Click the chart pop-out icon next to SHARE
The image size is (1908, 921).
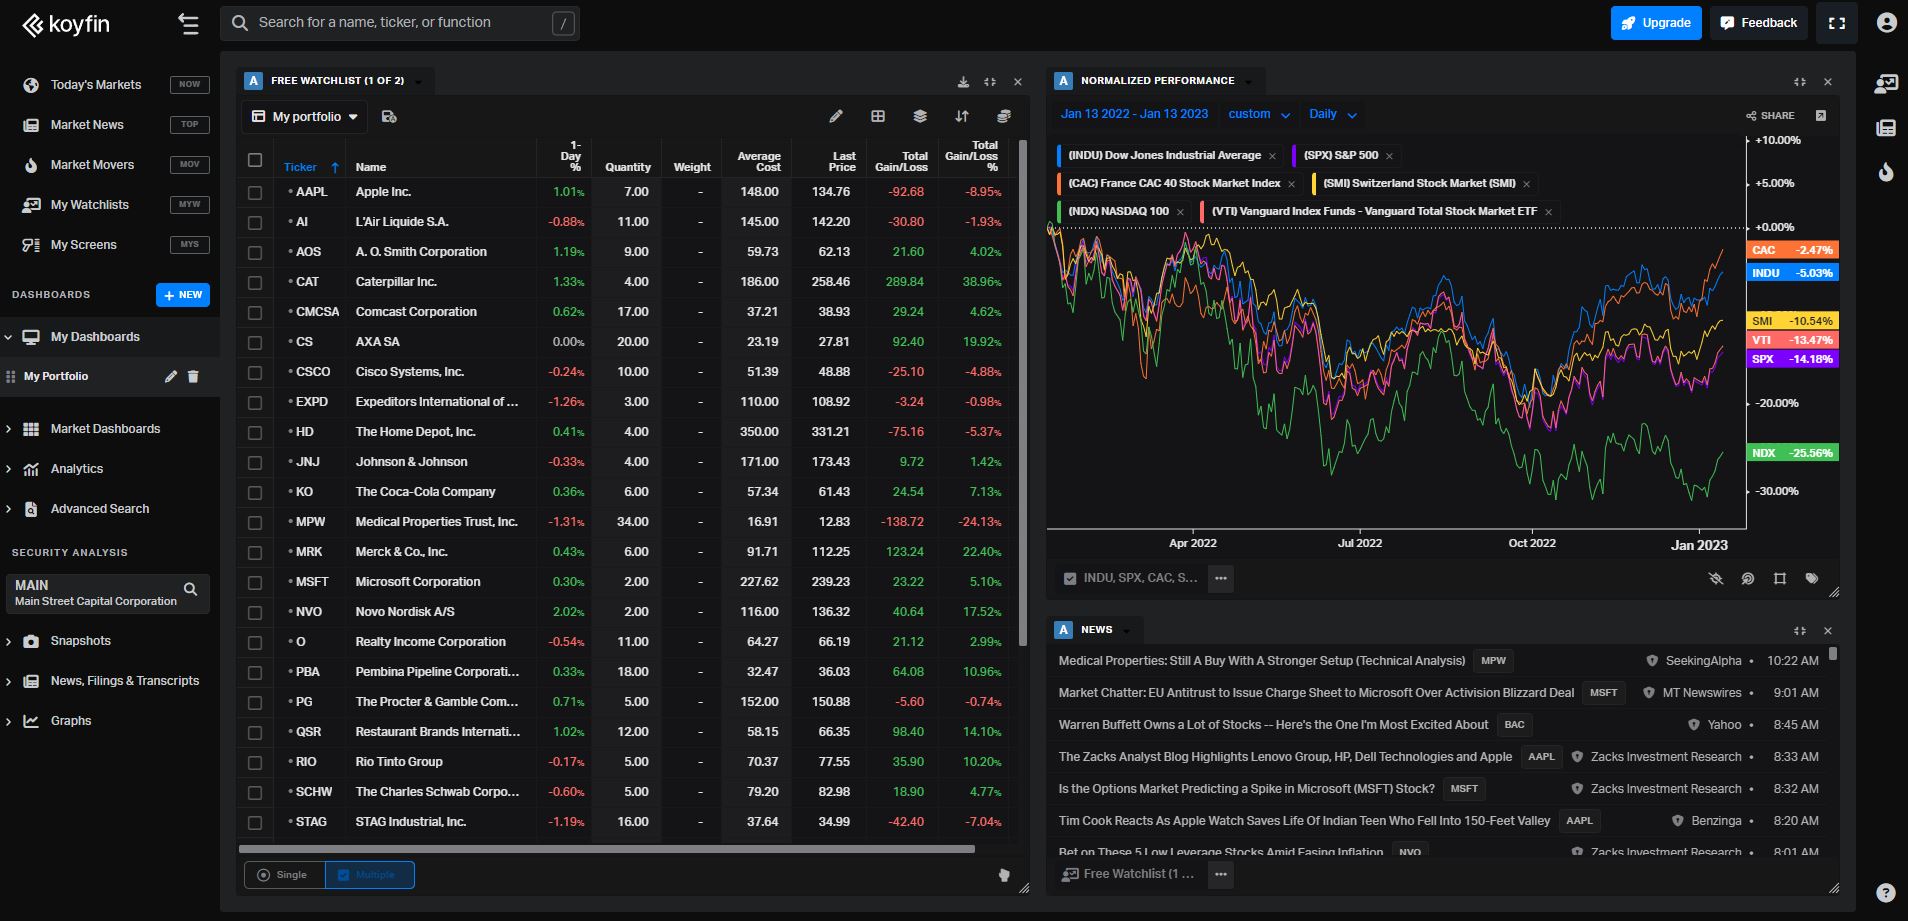pyautogui.click(x=1821, y=115)
